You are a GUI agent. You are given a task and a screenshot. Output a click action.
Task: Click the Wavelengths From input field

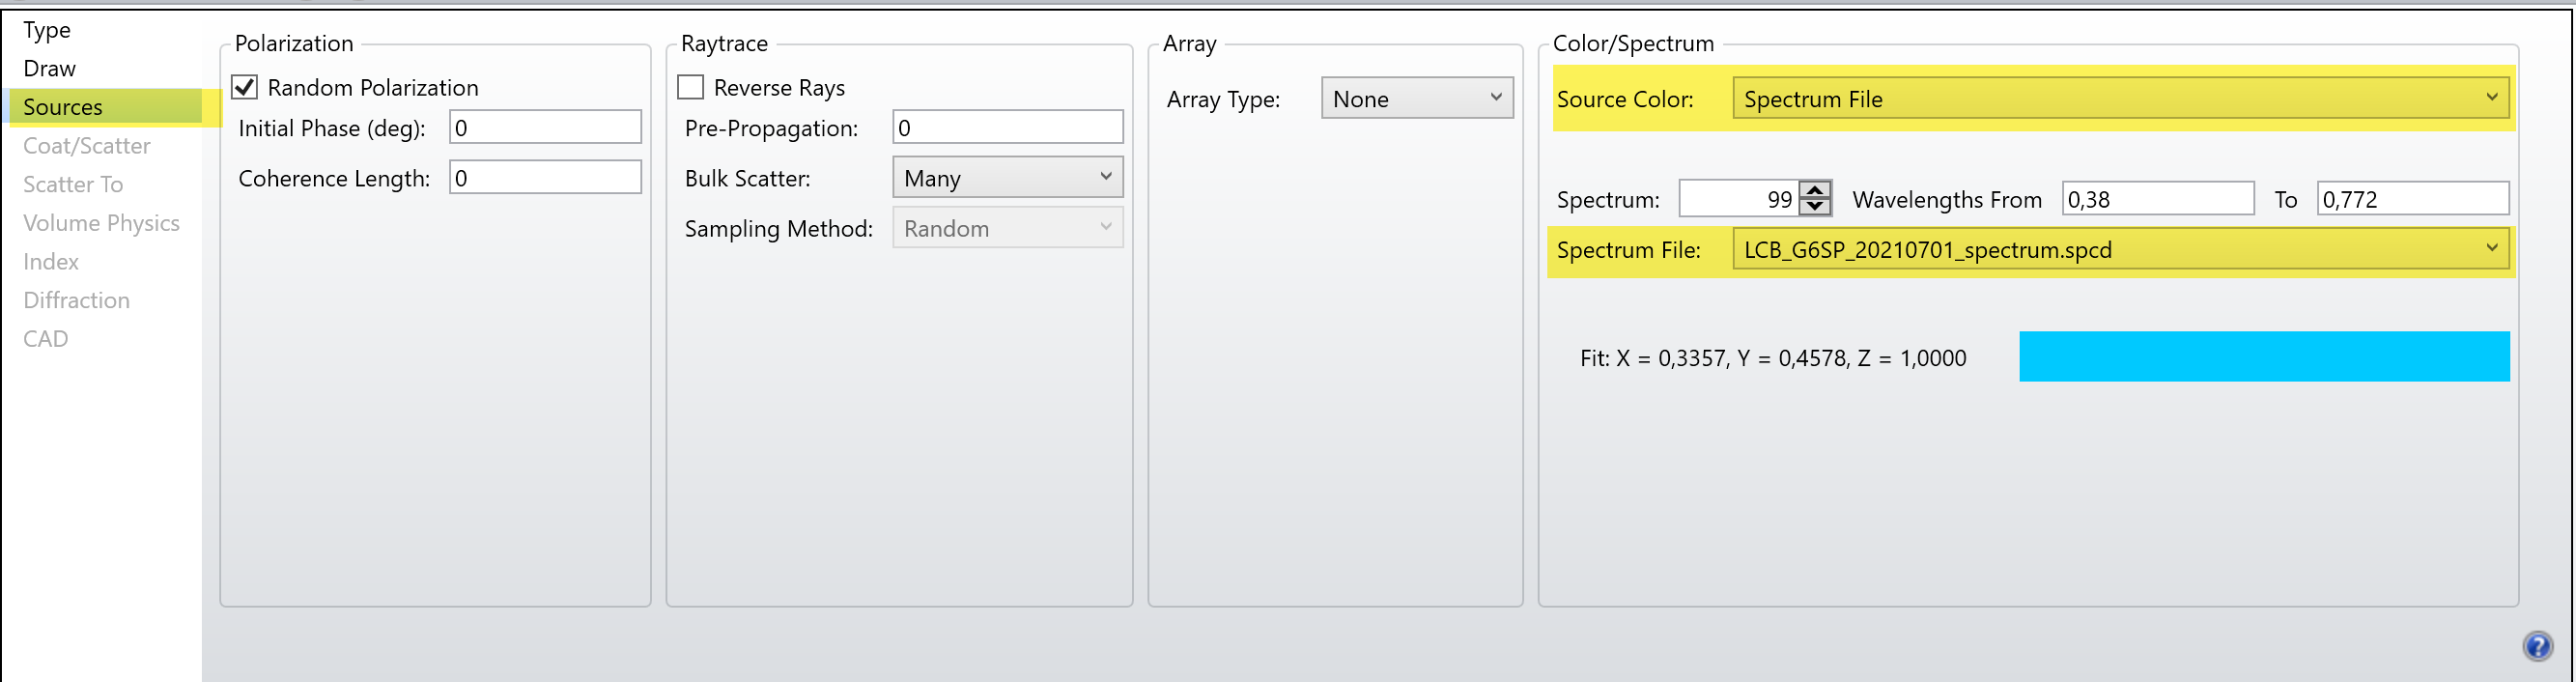click(2158, 198)
